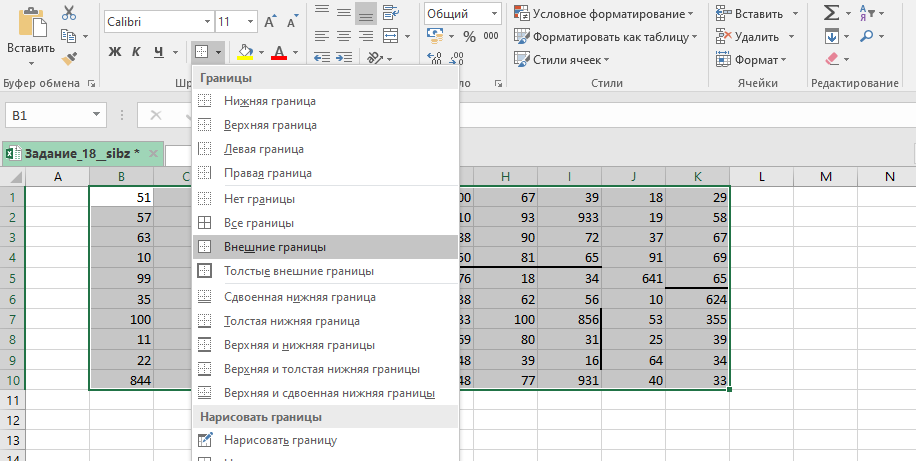Click the AutoSum sigma icon

click(831, 13)
